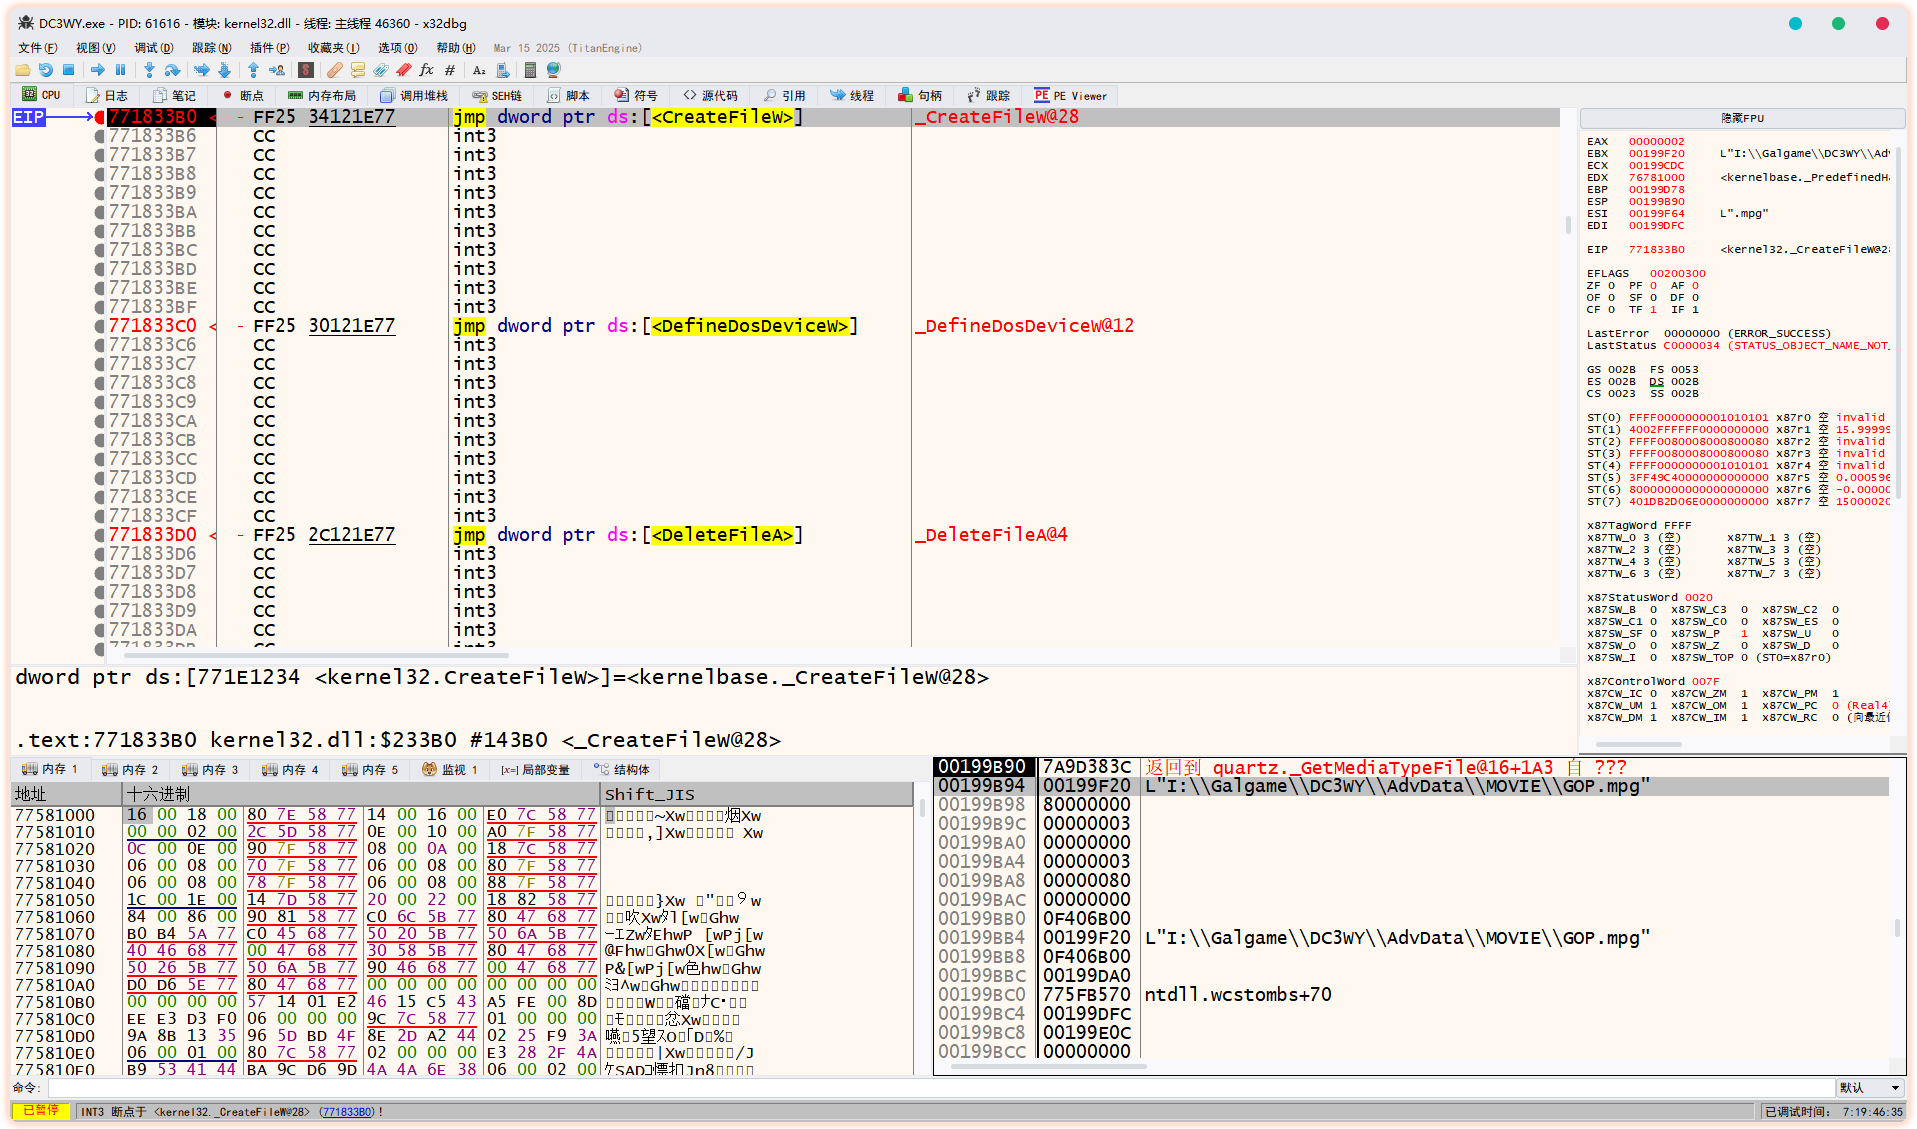Image resolution: width=1917 pixels, height=1129 pixels.
Task: Select the EAX register value 00000002
Action: tap(1656, 142)
